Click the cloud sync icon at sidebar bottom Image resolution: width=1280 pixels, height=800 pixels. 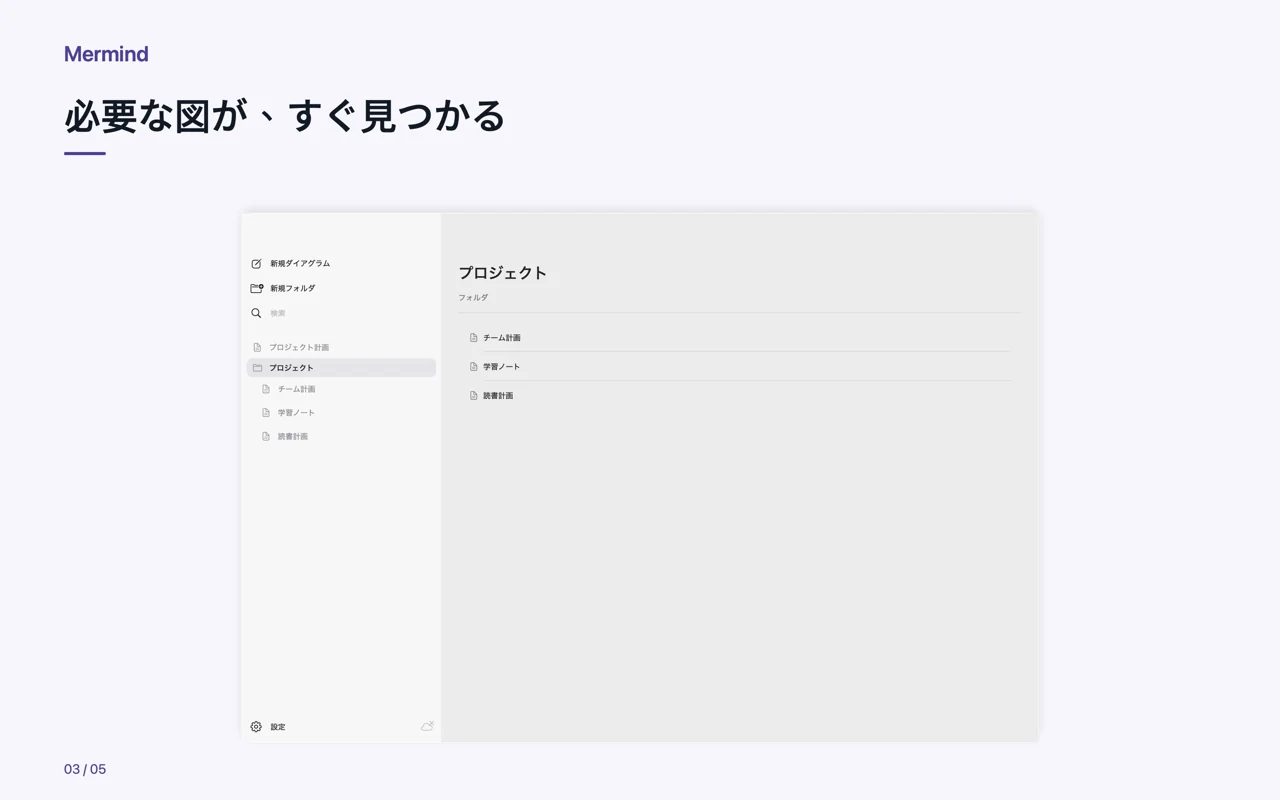[x=427, y=726]
